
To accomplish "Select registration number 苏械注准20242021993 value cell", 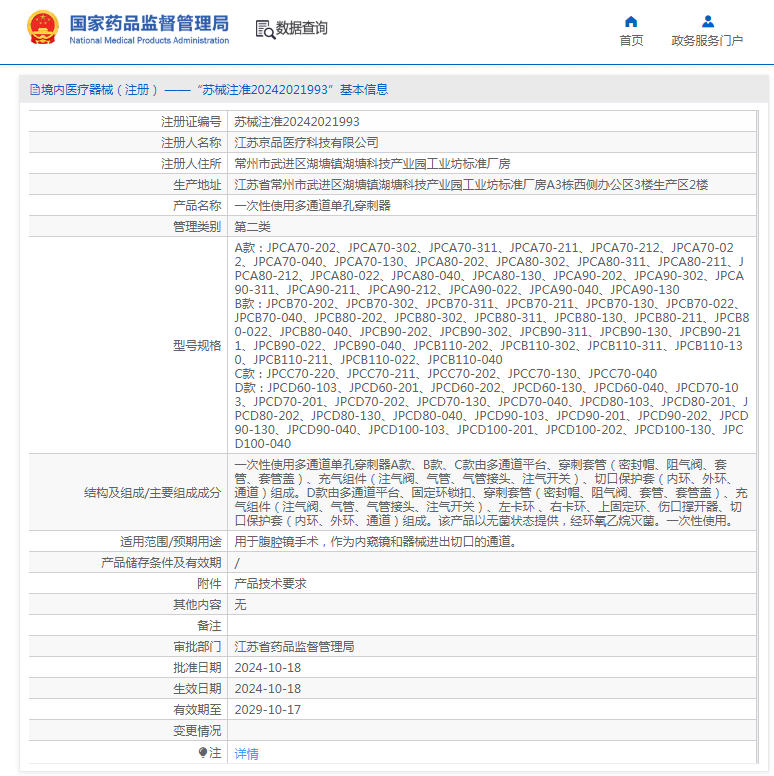I will click(x=297, y=122).
